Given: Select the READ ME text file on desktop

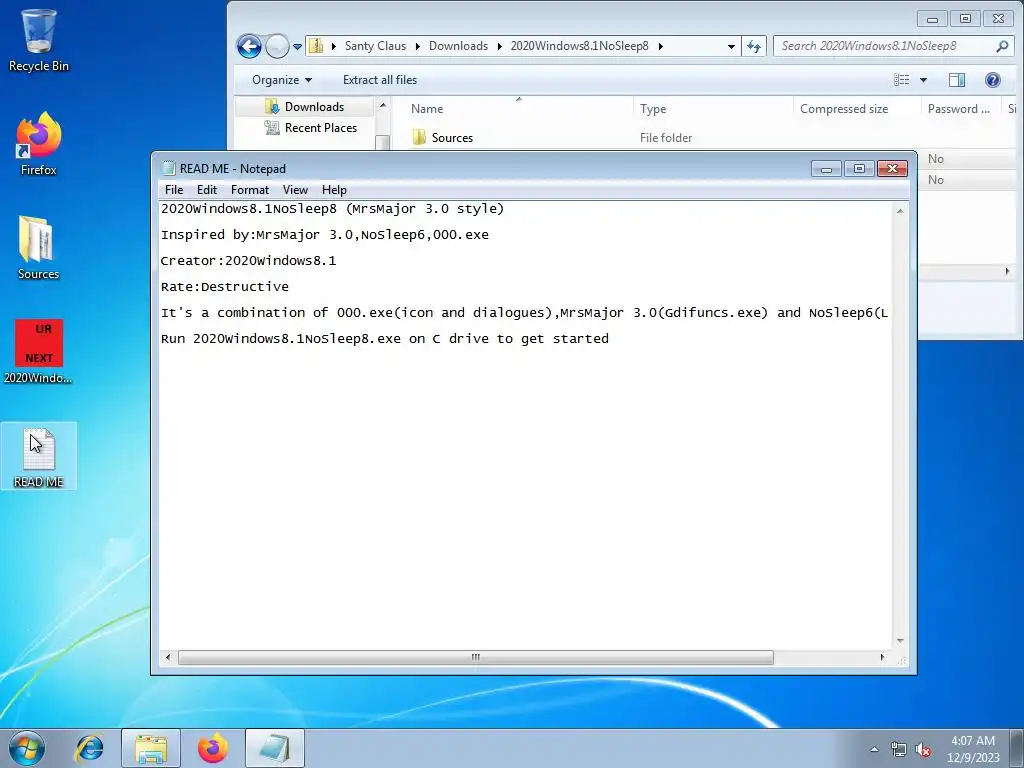Looking at the screenshot, I should pyautogui.click(x=39, y=456).
